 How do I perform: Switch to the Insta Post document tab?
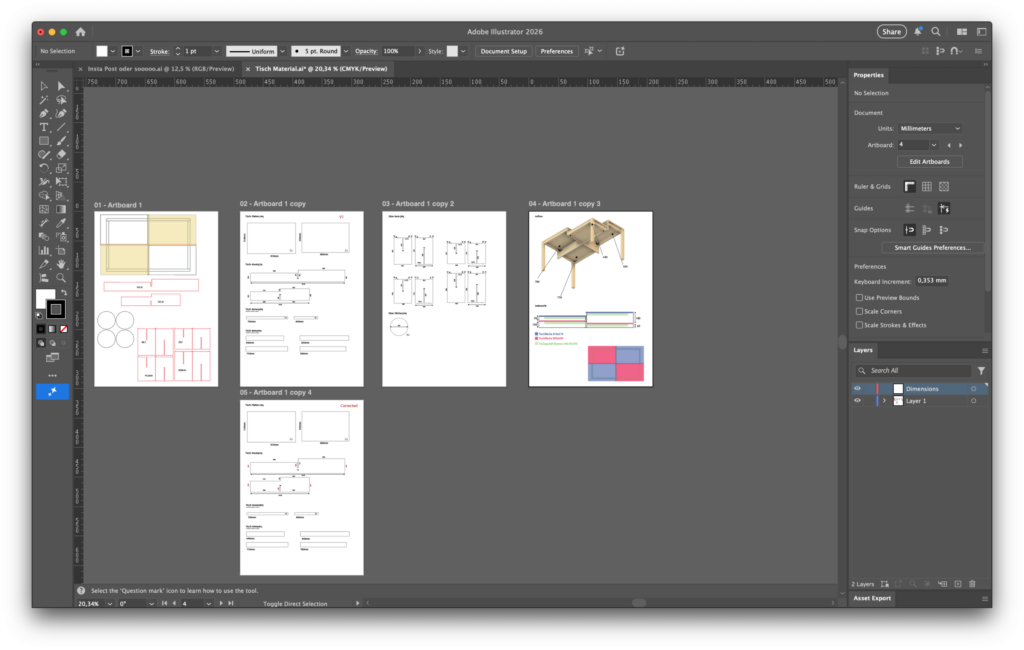click(160, 68)
